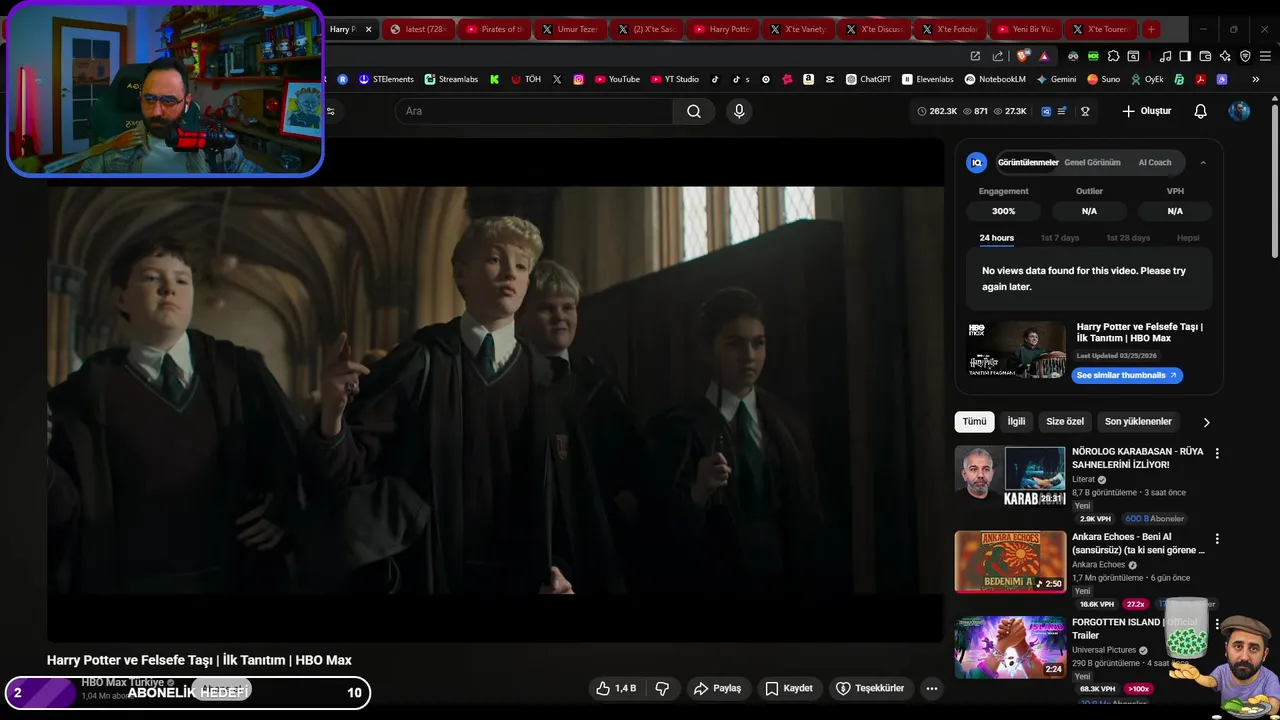Open NotebookLM bookmark
Viewport: 1280px width, 720px height.
(995, 79)
